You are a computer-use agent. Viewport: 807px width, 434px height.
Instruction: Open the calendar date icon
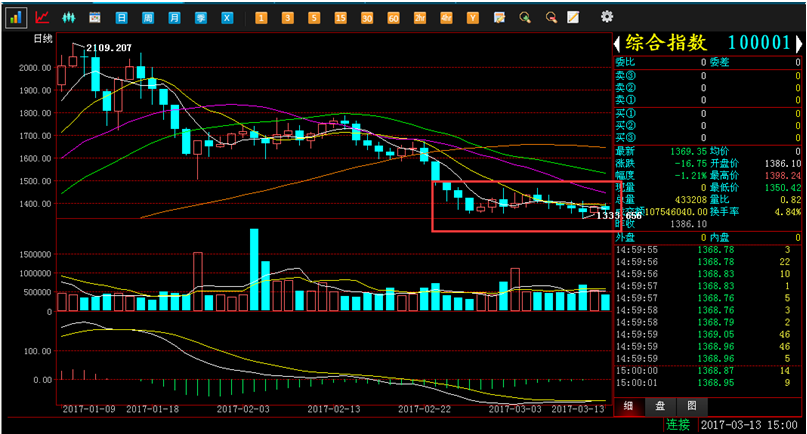(95, 18)
